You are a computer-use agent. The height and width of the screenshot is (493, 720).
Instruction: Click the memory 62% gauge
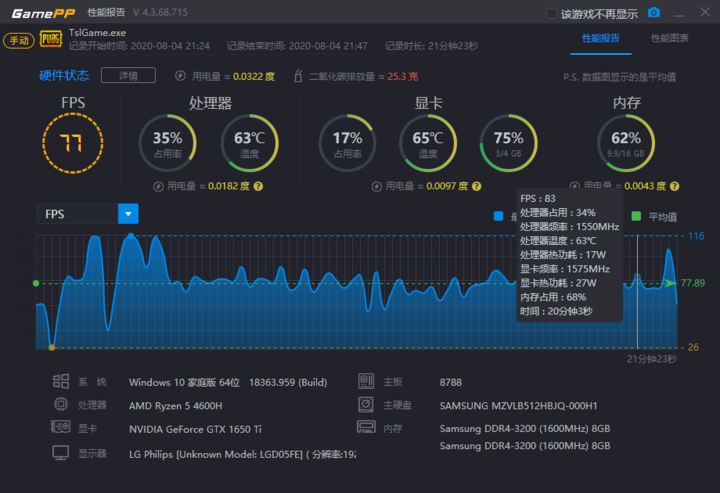click(x=626, y=143)
